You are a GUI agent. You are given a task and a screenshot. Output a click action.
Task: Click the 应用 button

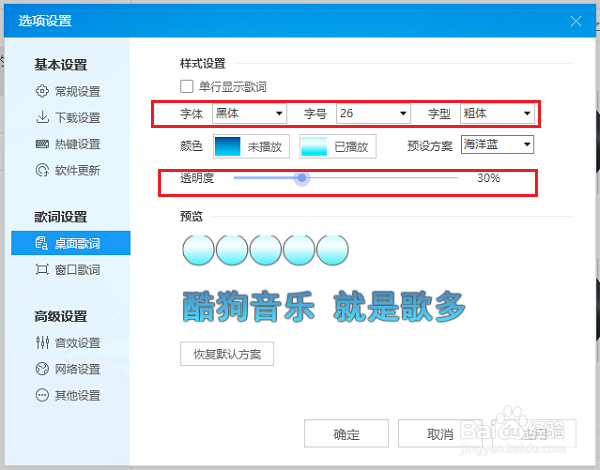click(534, 434)
